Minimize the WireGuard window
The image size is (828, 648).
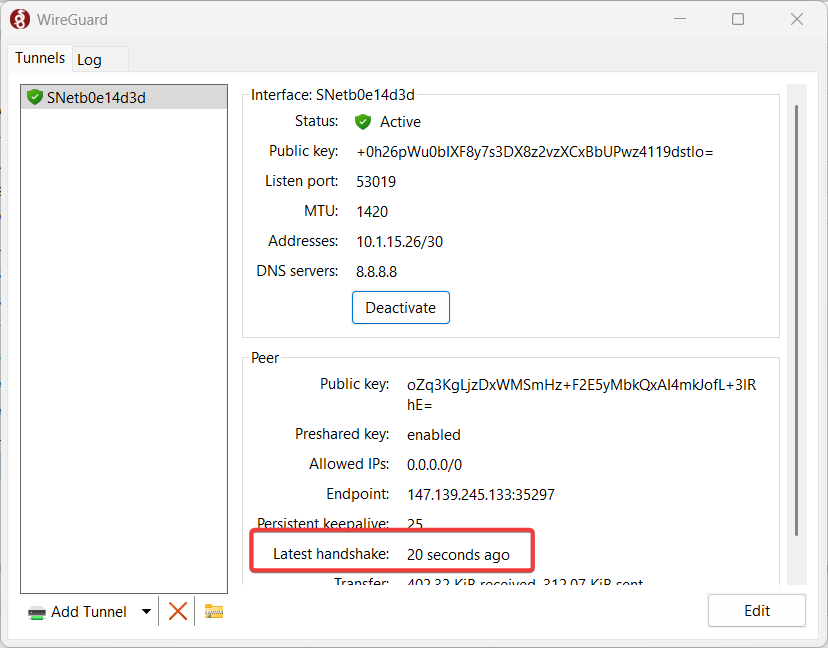point(680,20)
